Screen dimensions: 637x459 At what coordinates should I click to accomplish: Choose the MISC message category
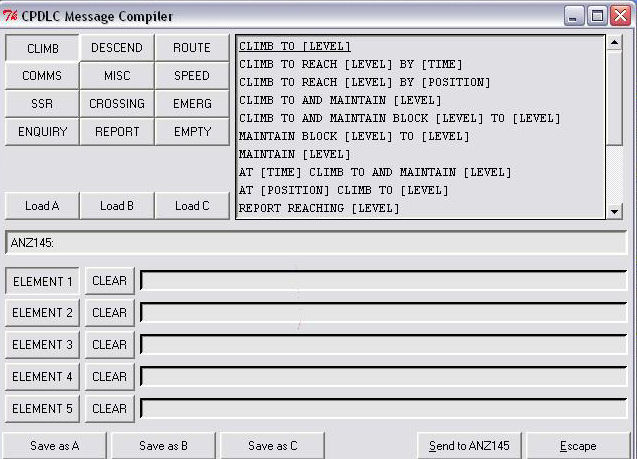117,76
